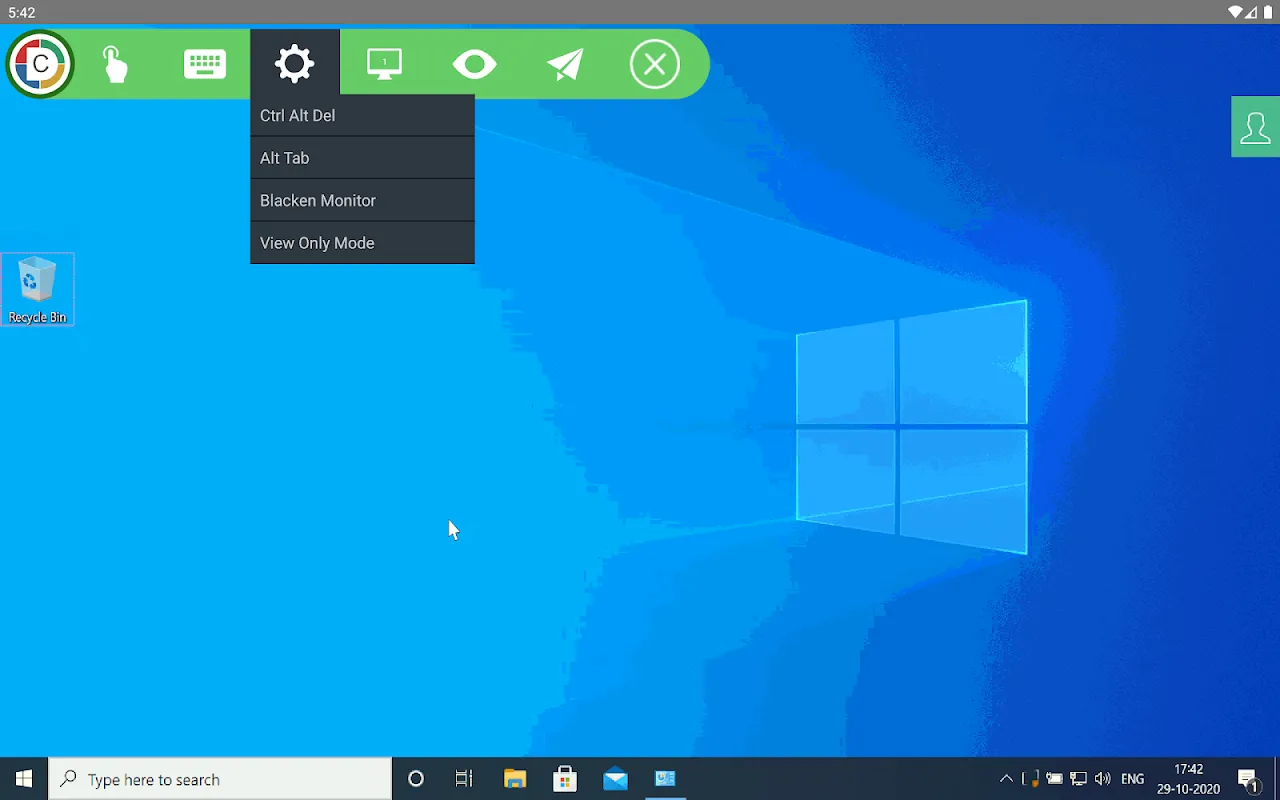
Task: Send Ctrl Alt Del command
Action: click(x=362, y=116)
